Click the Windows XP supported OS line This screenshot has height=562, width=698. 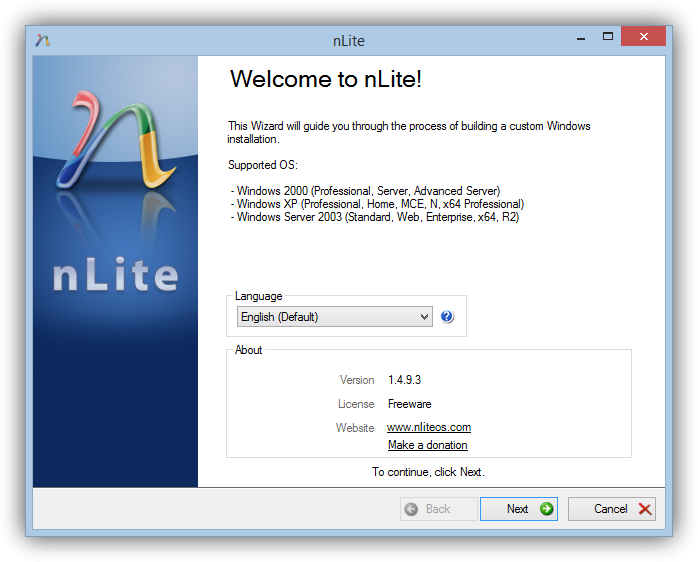(377, 204)
